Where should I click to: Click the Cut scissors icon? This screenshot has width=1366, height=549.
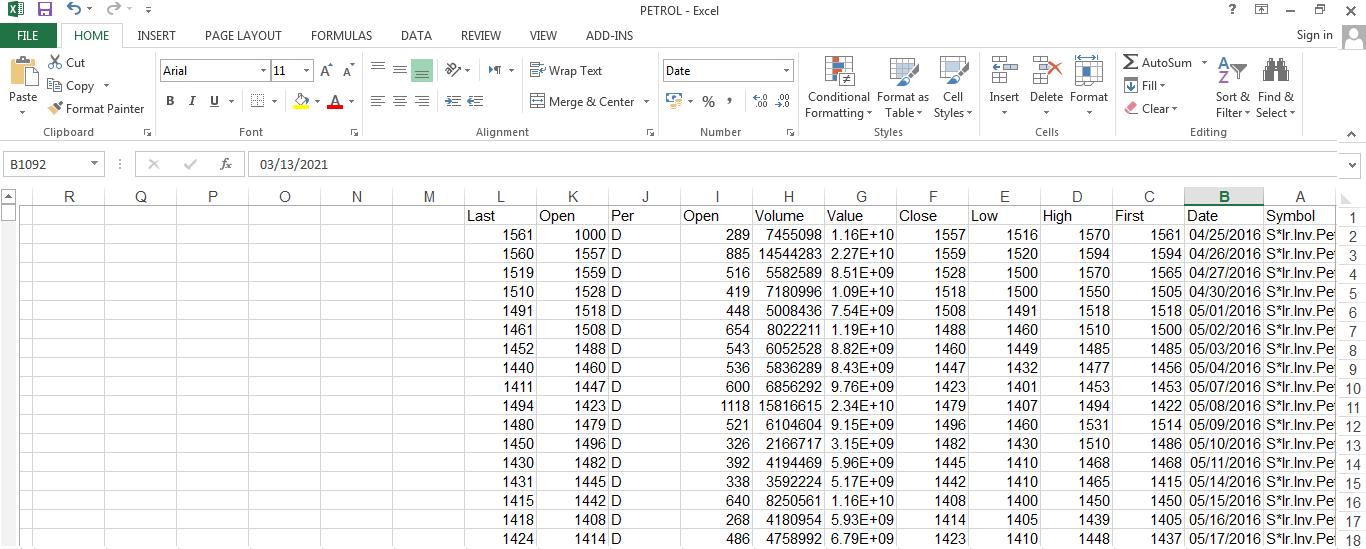55,62
